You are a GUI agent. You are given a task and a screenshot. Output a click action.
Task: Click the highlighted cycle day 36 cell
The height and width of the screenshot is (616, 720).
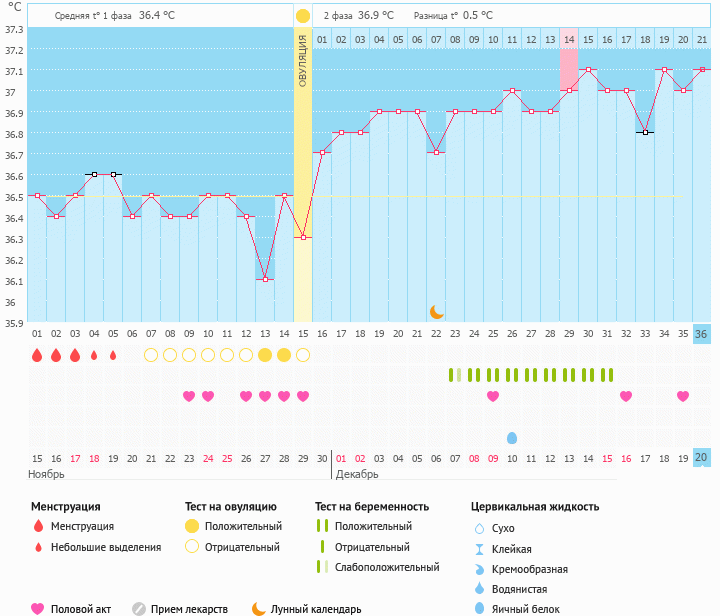pyautogui.click(x=702, y=334)
